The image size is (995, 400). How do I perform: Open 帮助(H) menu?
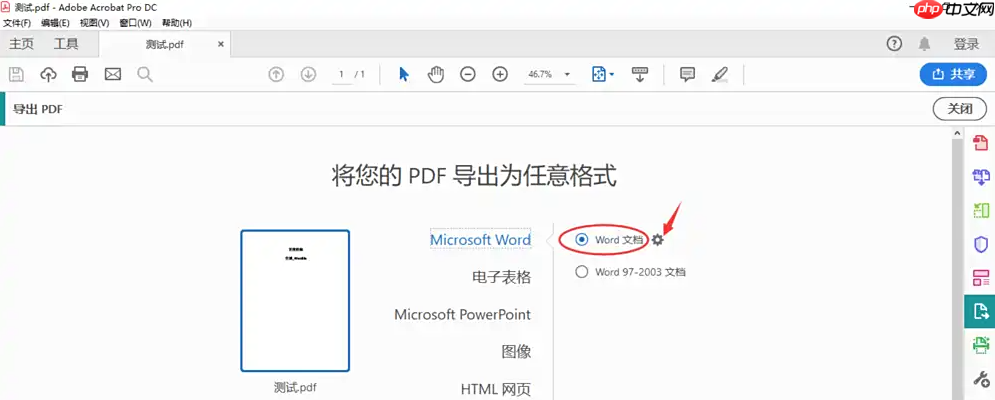point(176,23)
